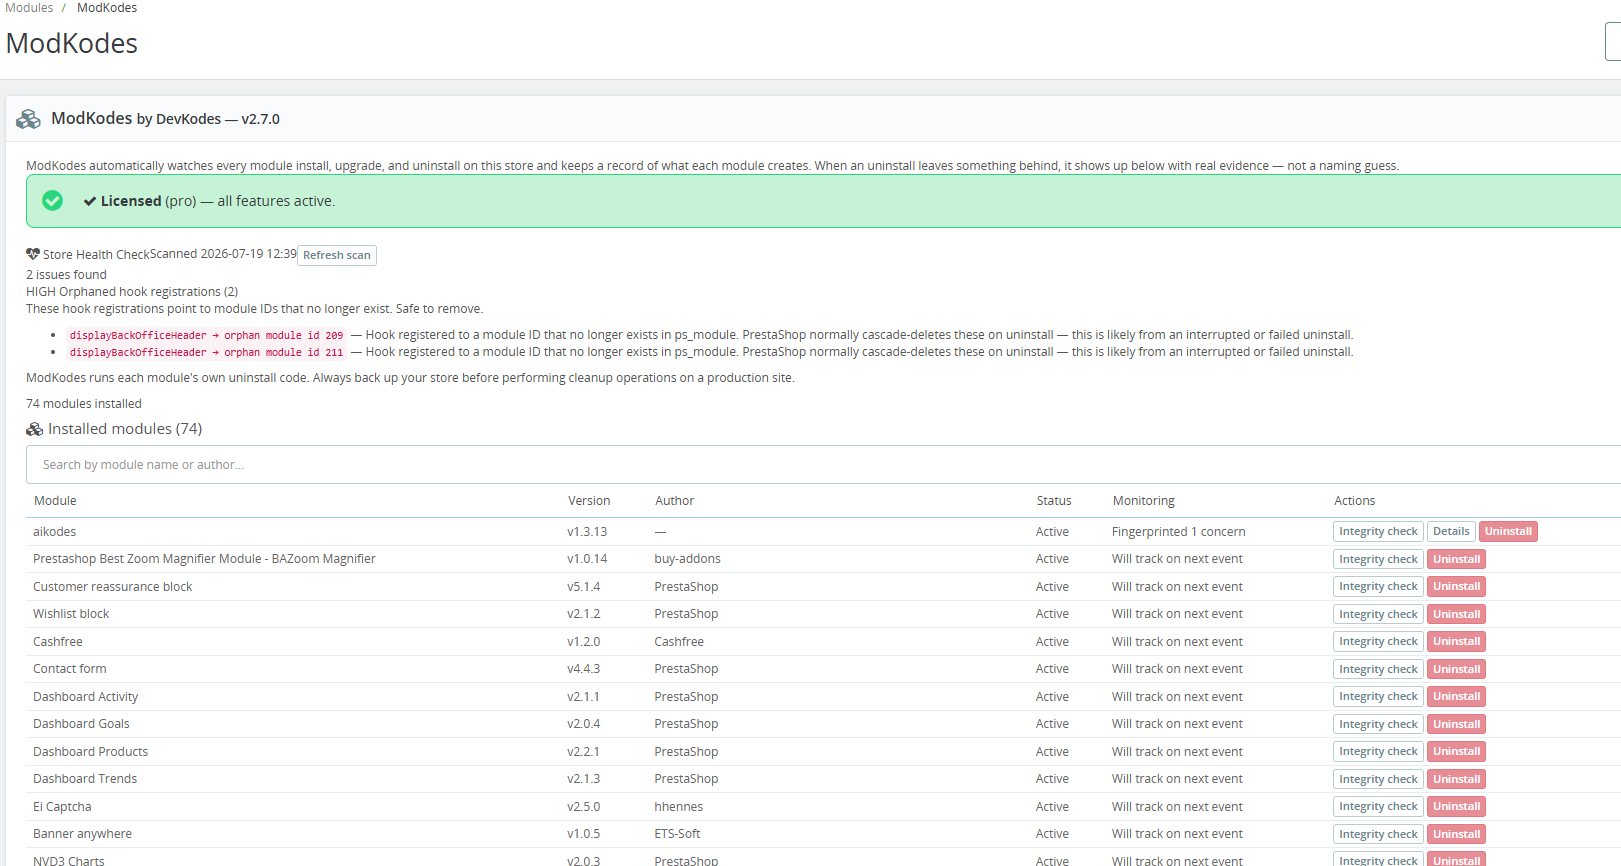Click the Version column header
Viewport: 1621px width, 866px height.
tap(589, 501)
